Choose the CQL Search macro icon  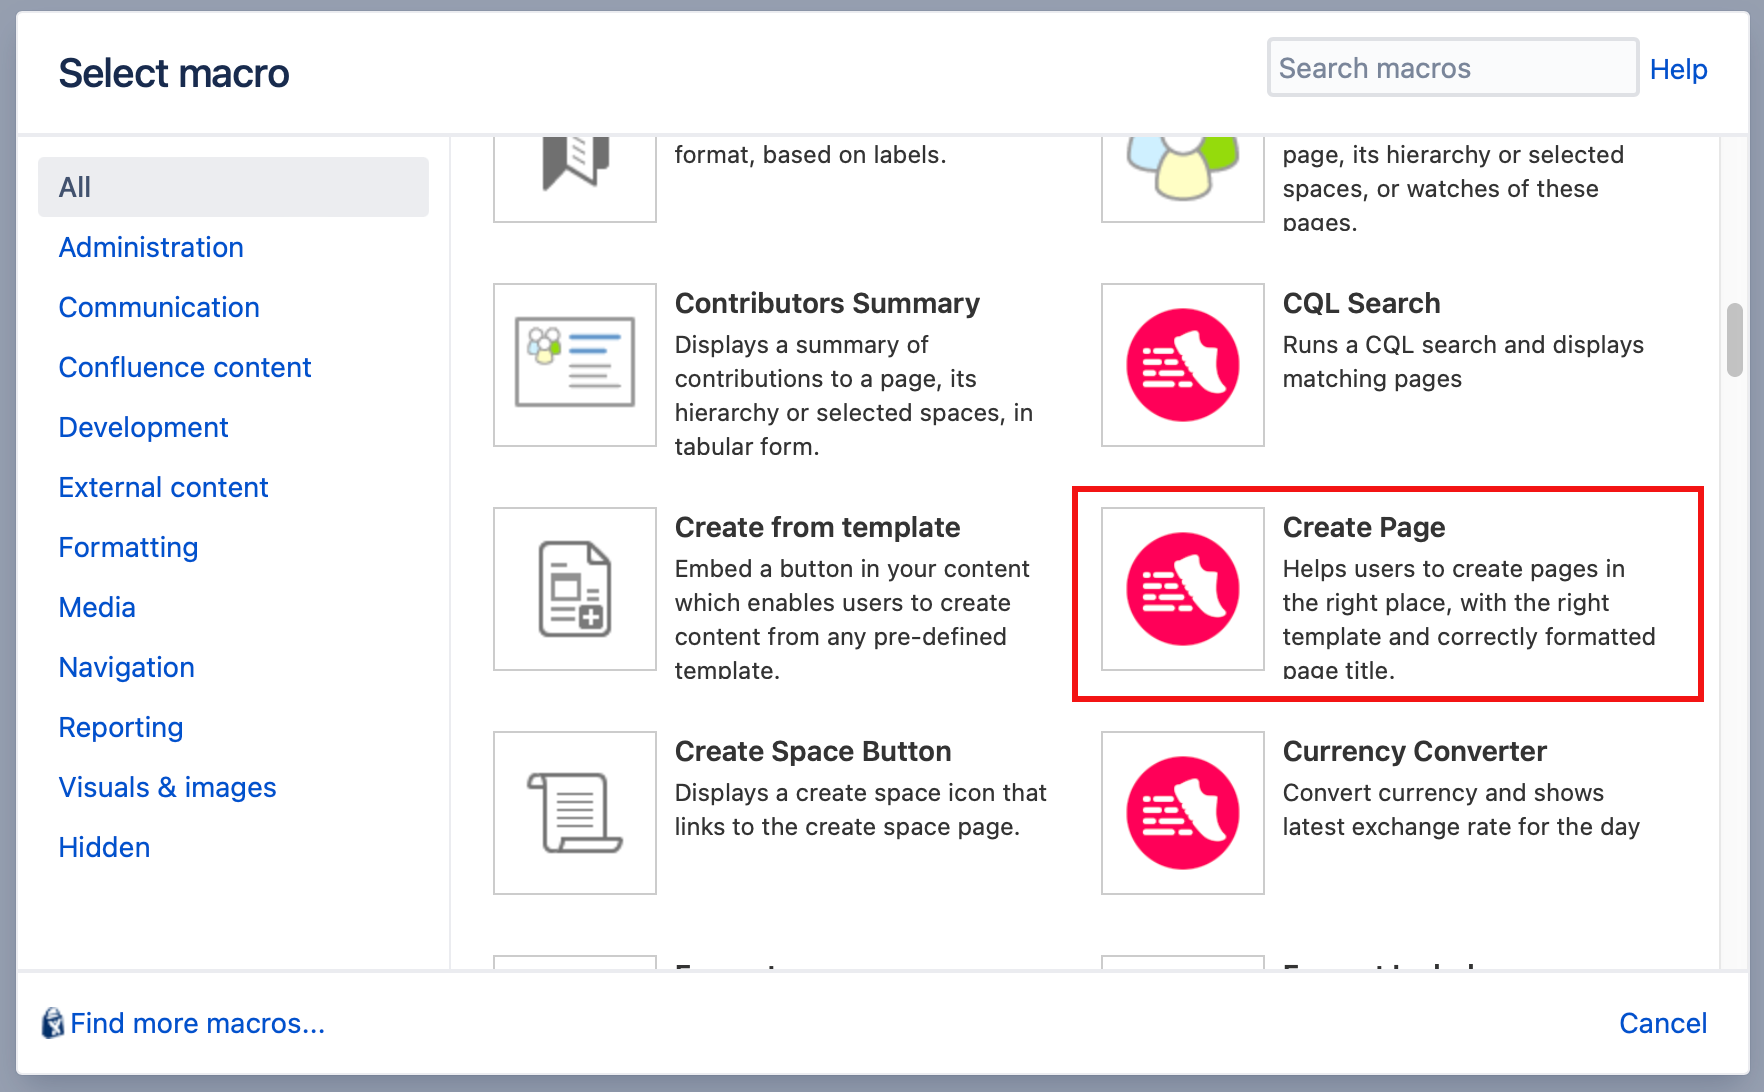click(1183, 365)
